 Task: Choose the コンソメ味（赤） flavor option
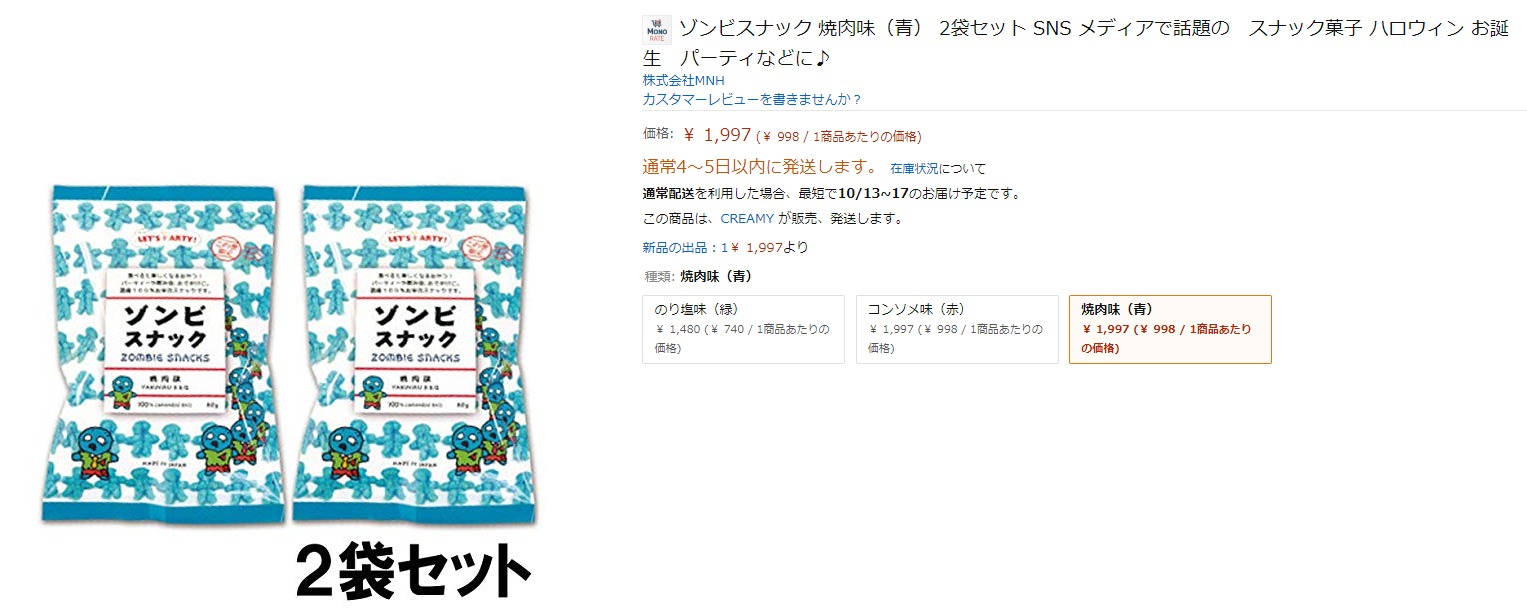pyautogui.click(x=957, y=329)
